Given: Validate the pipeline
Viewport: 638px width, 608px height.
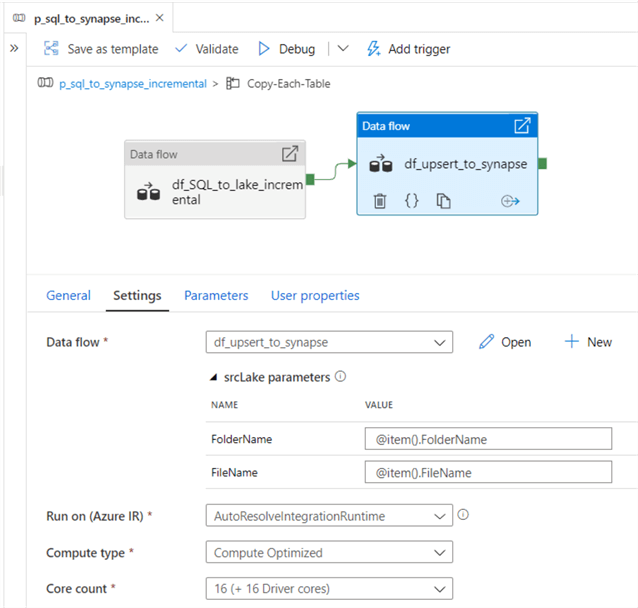Looking at the screenshot, I should tap(207, 49).
